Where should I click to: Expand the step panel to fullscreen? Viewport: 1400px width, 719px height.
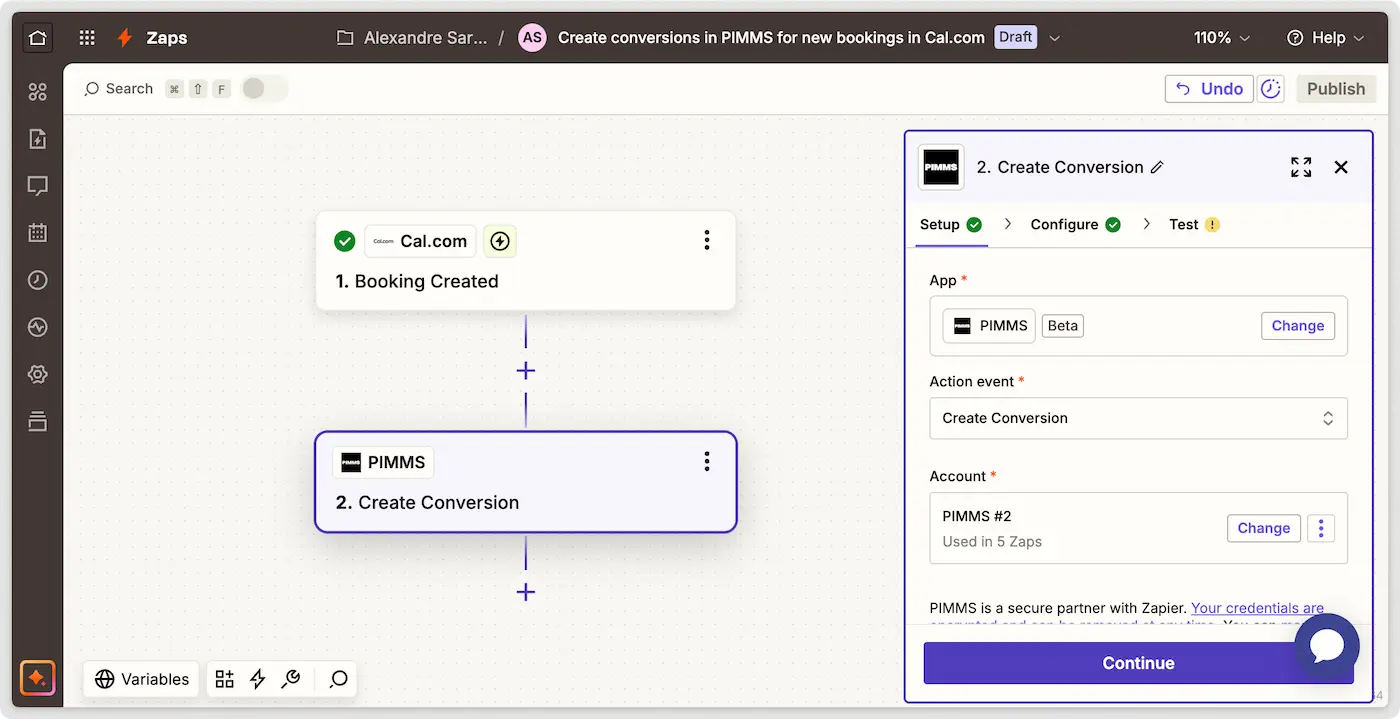click(1300, 167)
